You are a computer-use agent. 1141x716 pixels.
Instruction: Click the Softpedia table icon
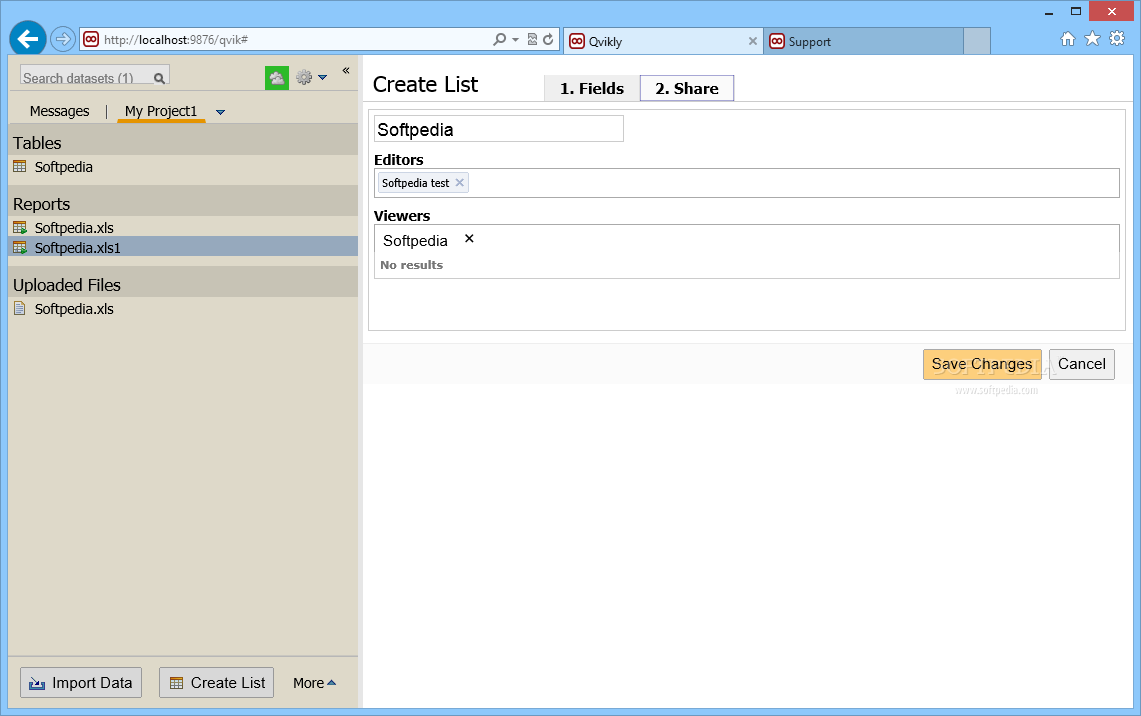pos(20,166)
